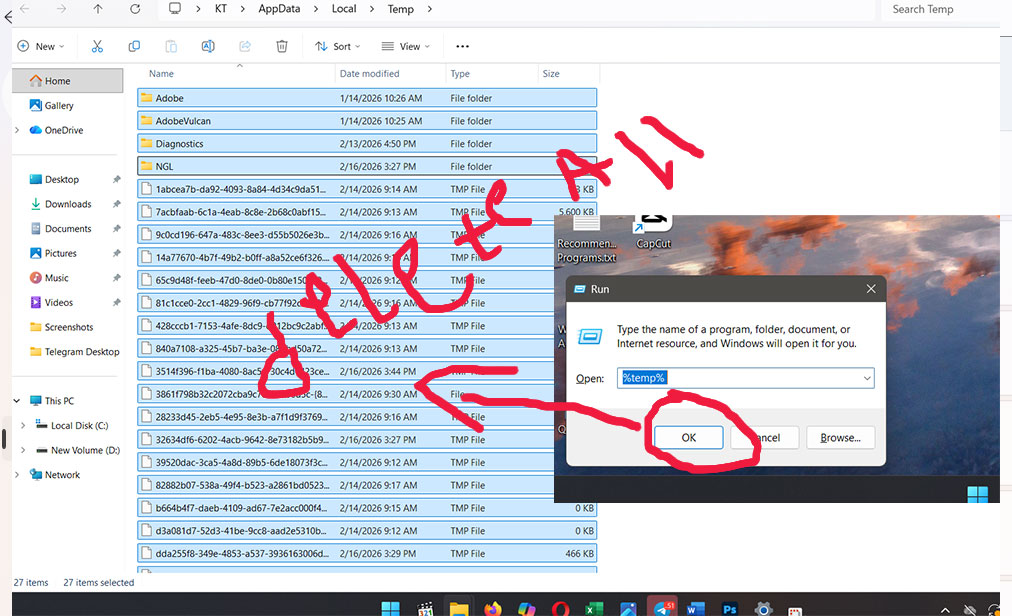Open the Sort dropdown
This screenshot has height=616, width=1012.
(x=337, y=46)
